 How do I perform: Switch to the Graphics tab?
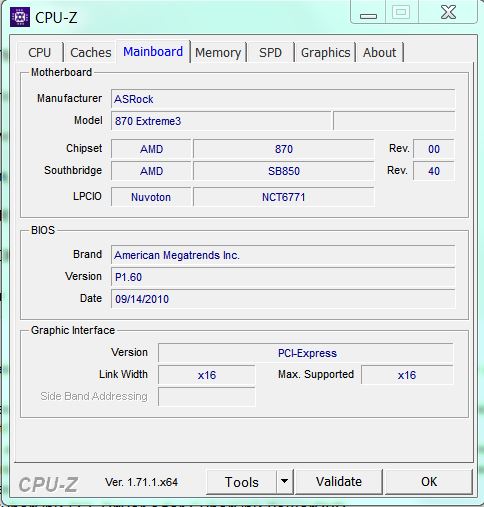click(325, 52)
